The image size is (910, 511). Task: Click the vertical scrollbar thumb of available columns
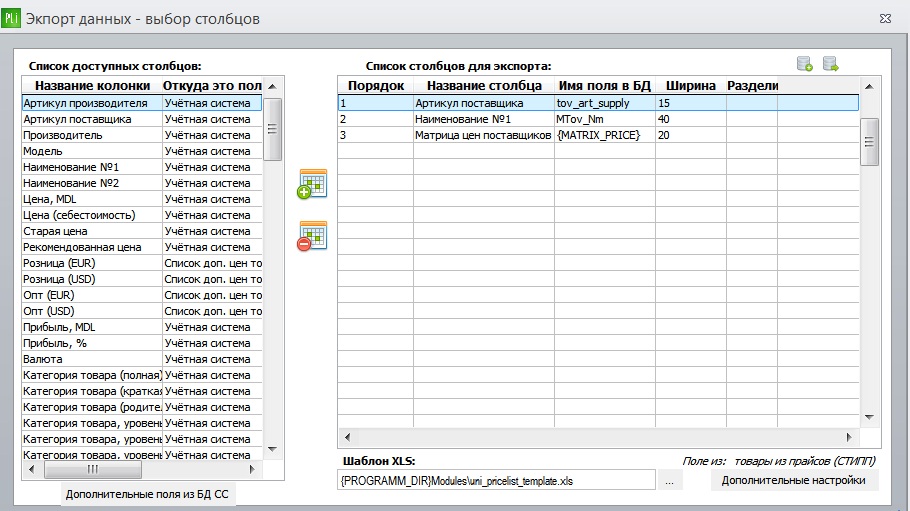(x=272, y=129)
